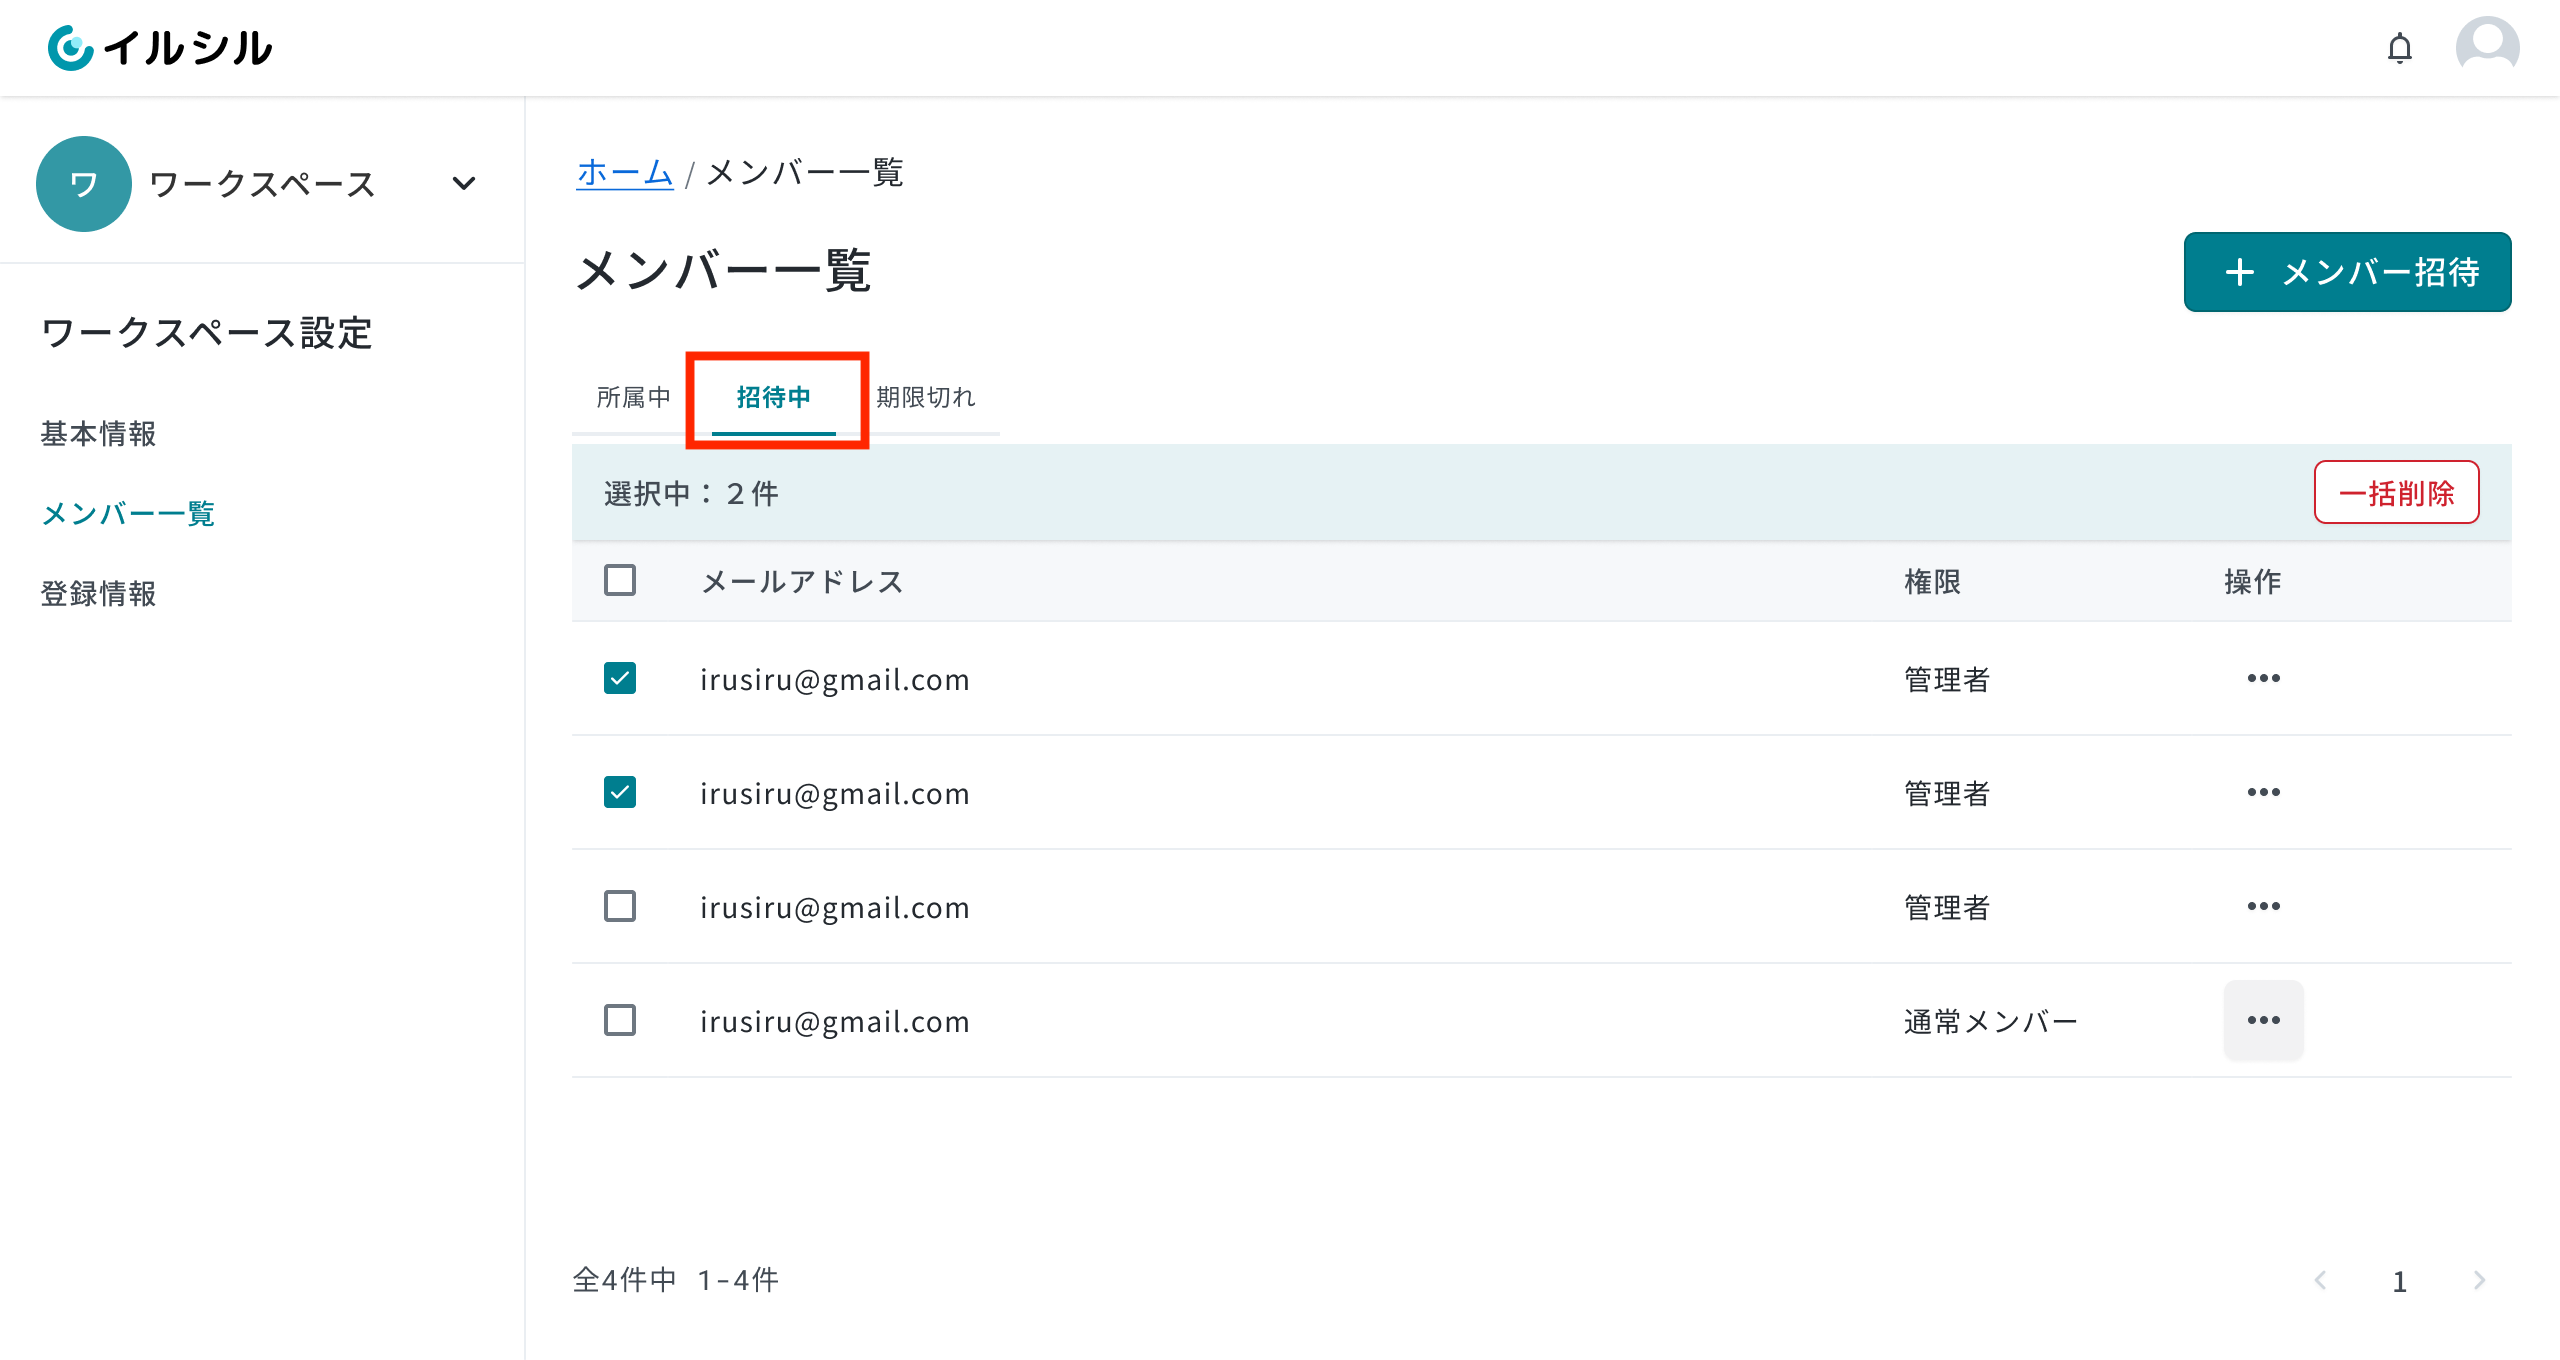The image size is (2560, 1360).
Task: Select page 1 in pagination
Action: (x=2399, y=1281)
